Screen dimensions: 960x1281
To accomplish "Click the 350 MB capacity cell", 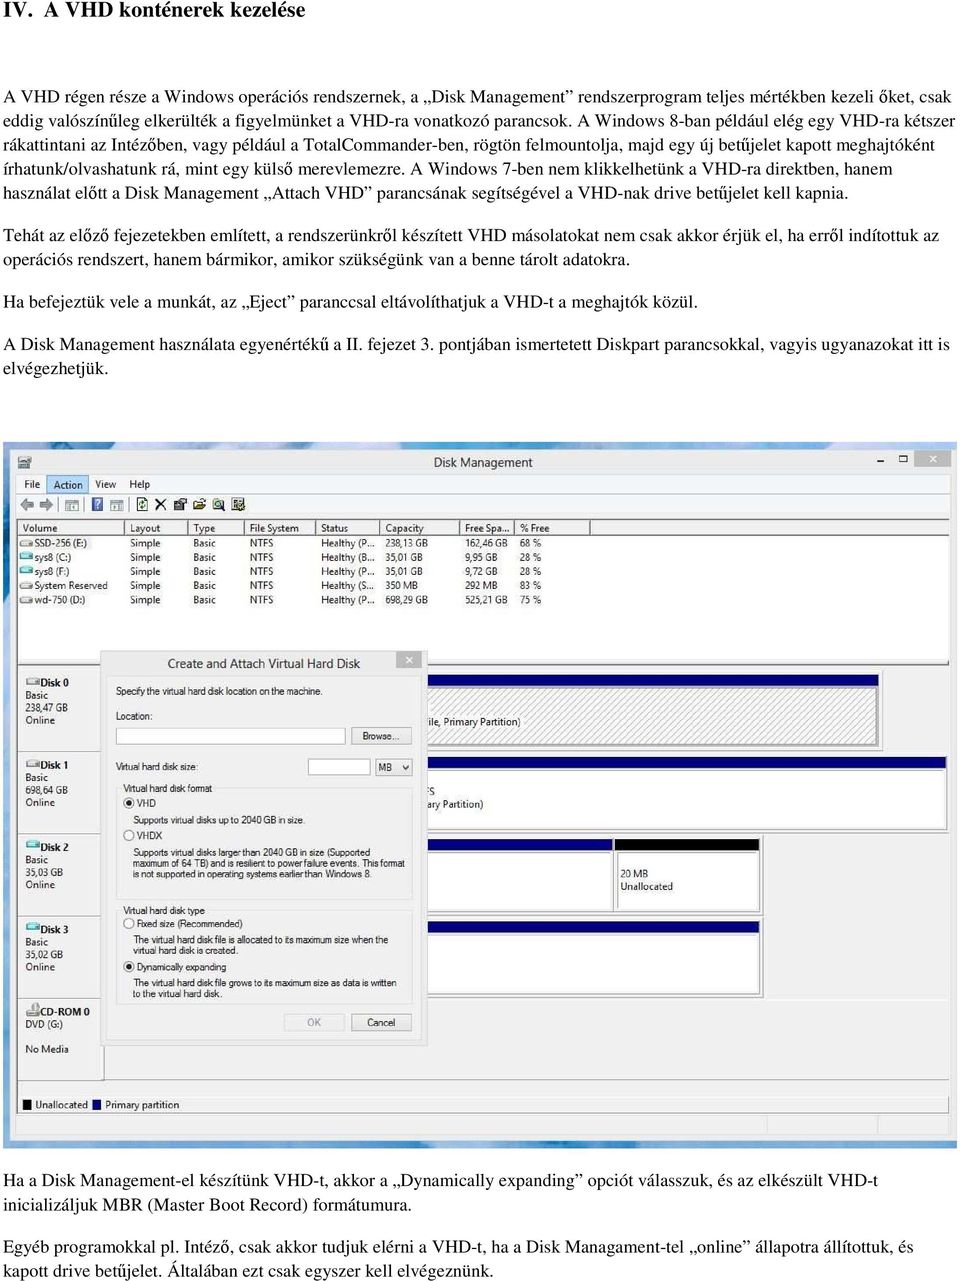I will pos(401,586).
